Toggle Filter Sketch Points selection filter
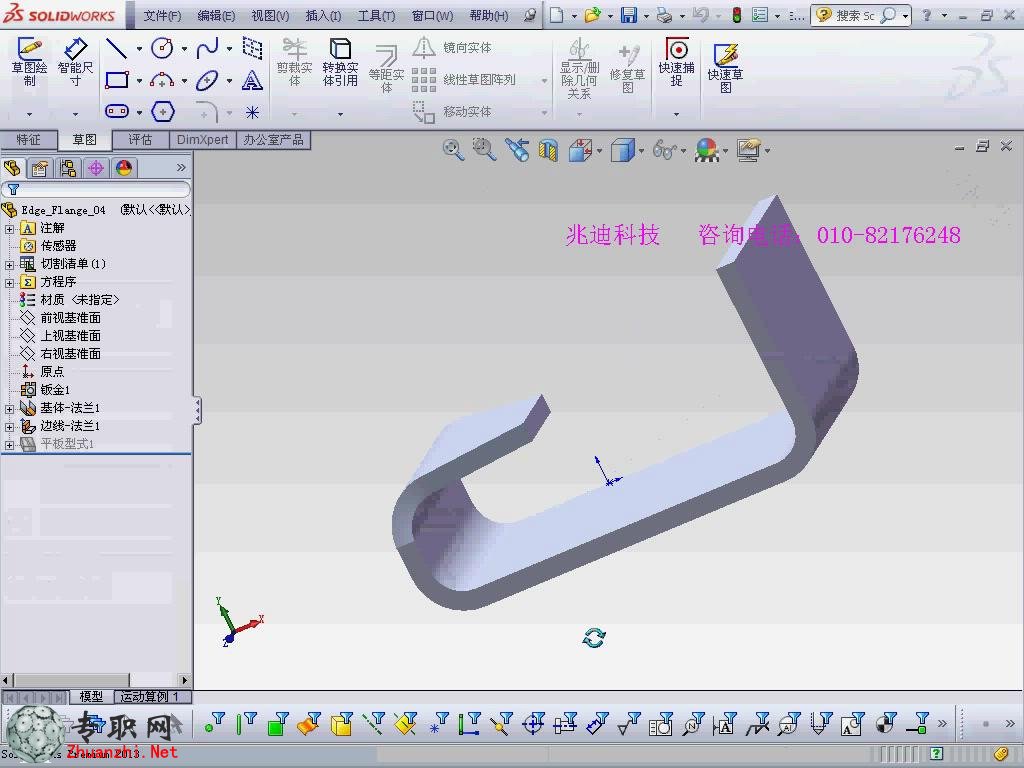The height and width of the screenshot is (768, 1024). point(438,724)
